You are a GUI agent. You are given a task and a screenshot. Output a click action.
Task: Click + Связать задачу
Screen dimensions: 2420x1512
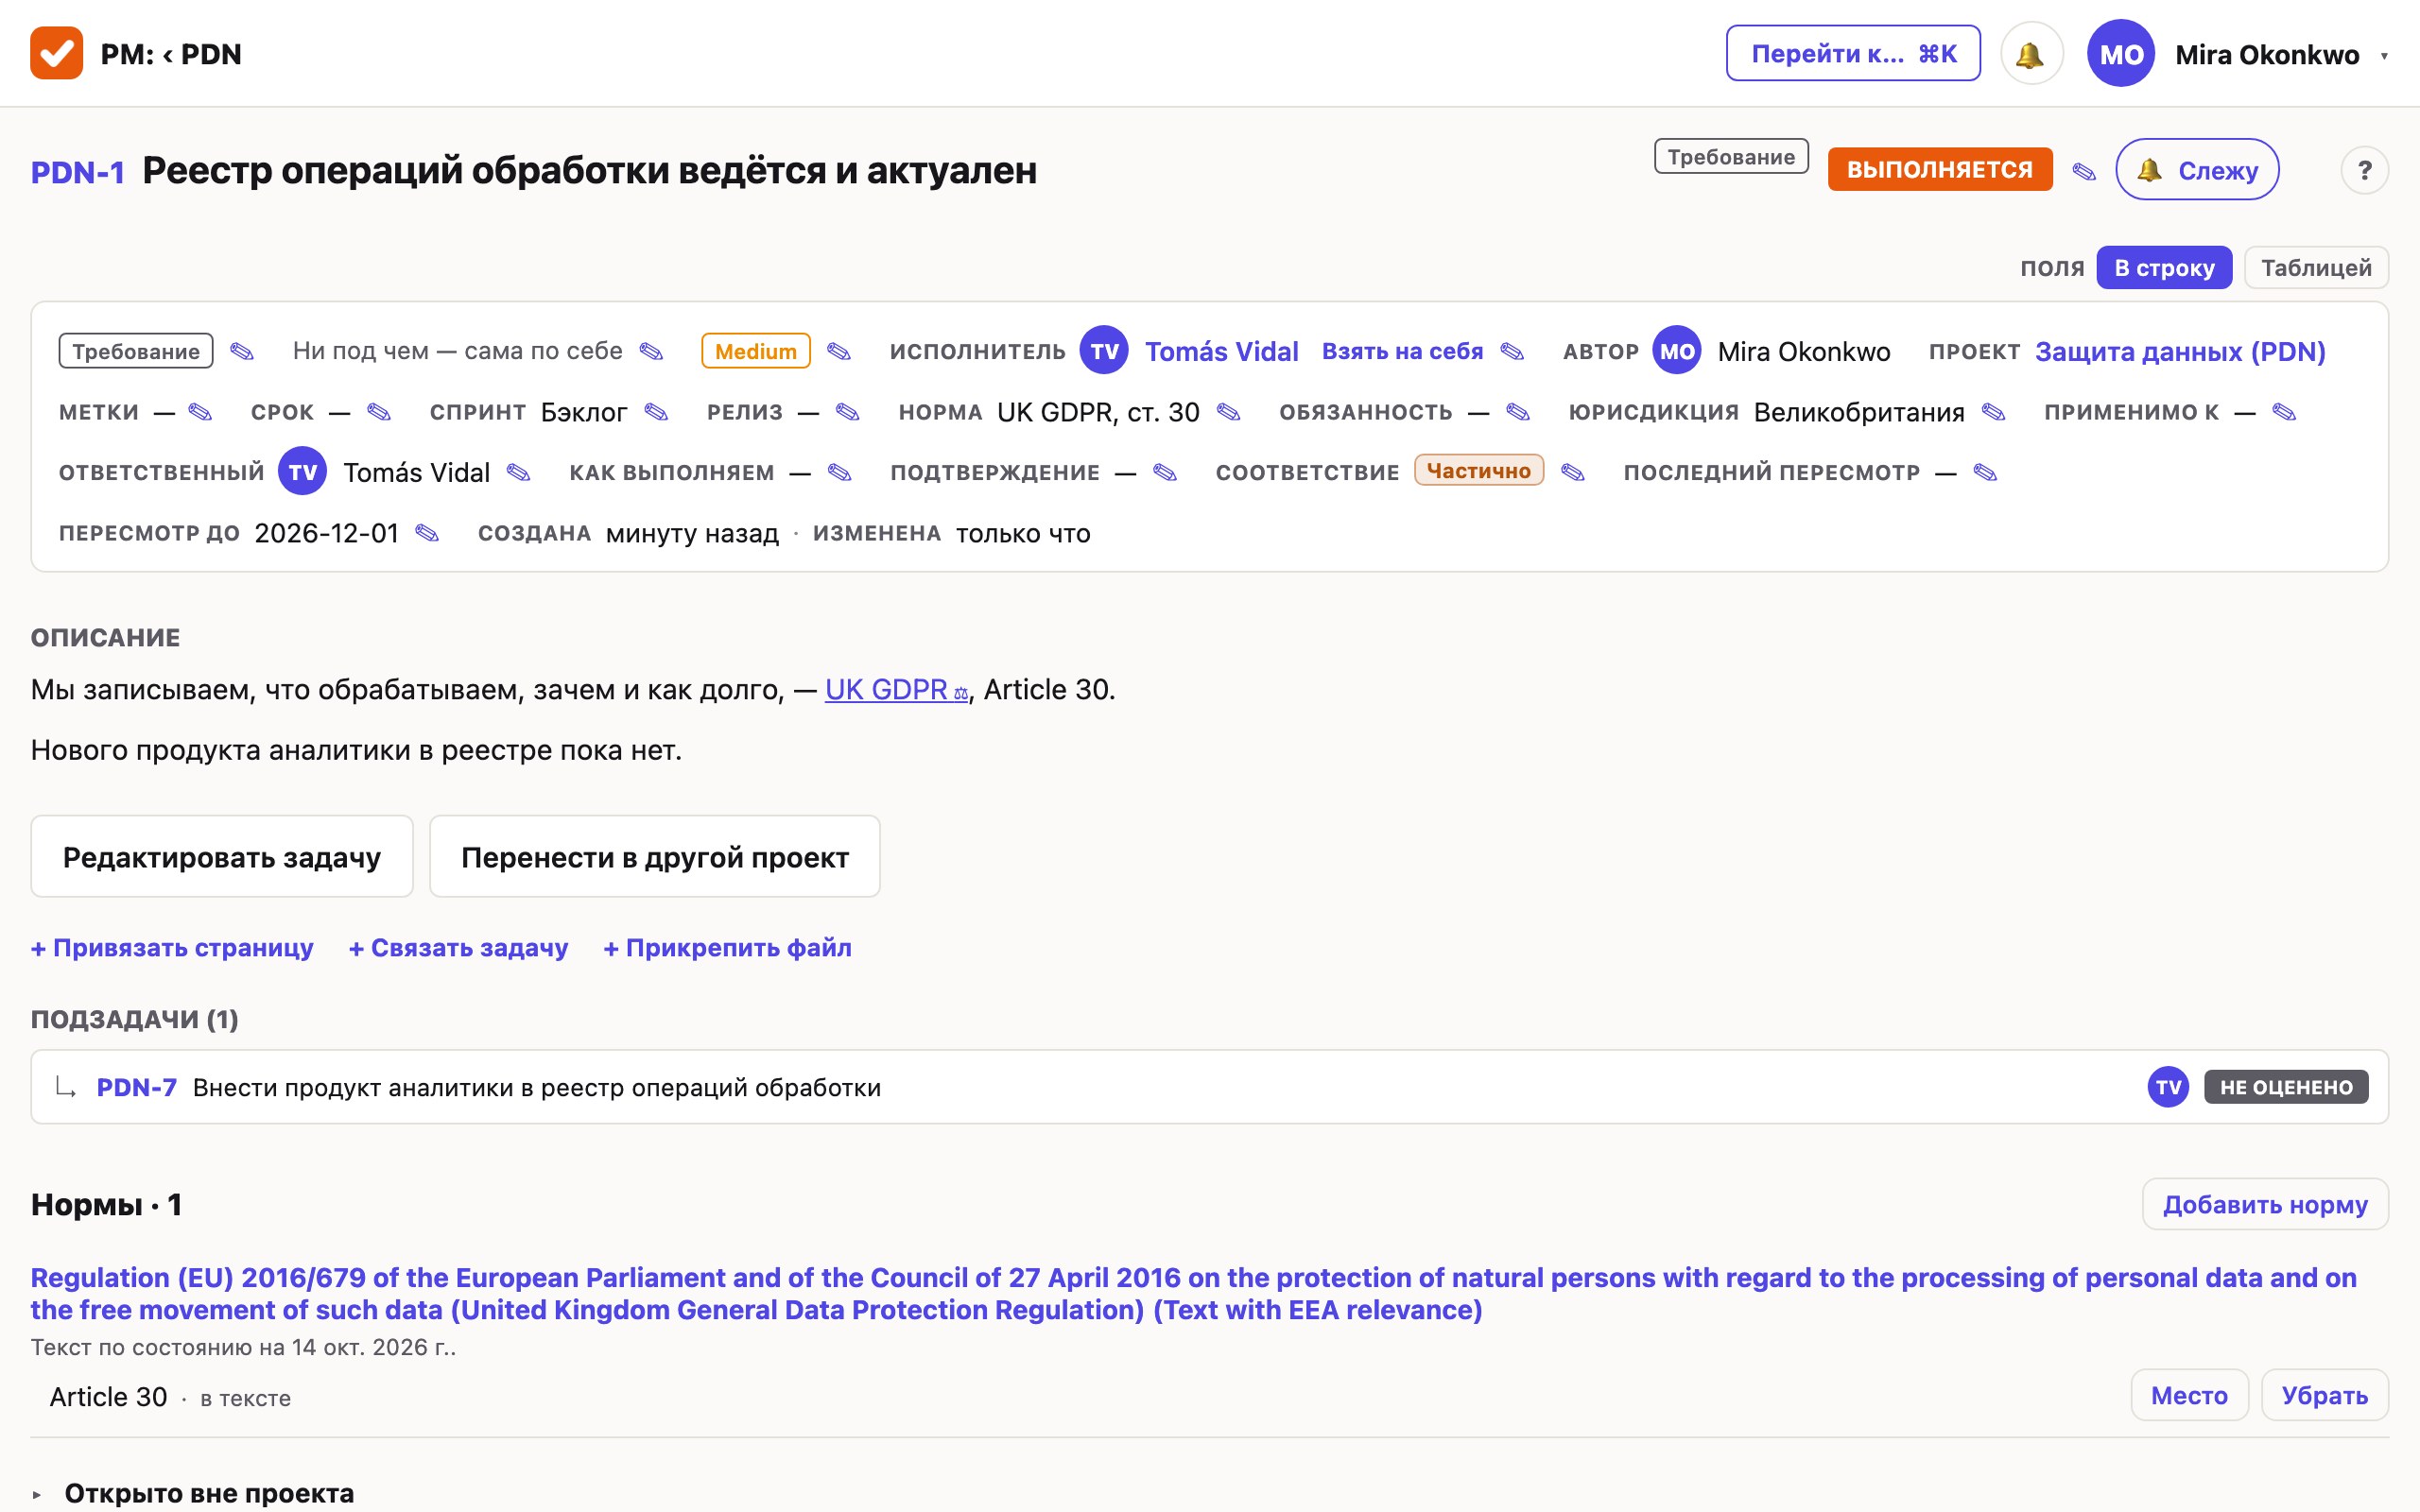coord(458,947)
